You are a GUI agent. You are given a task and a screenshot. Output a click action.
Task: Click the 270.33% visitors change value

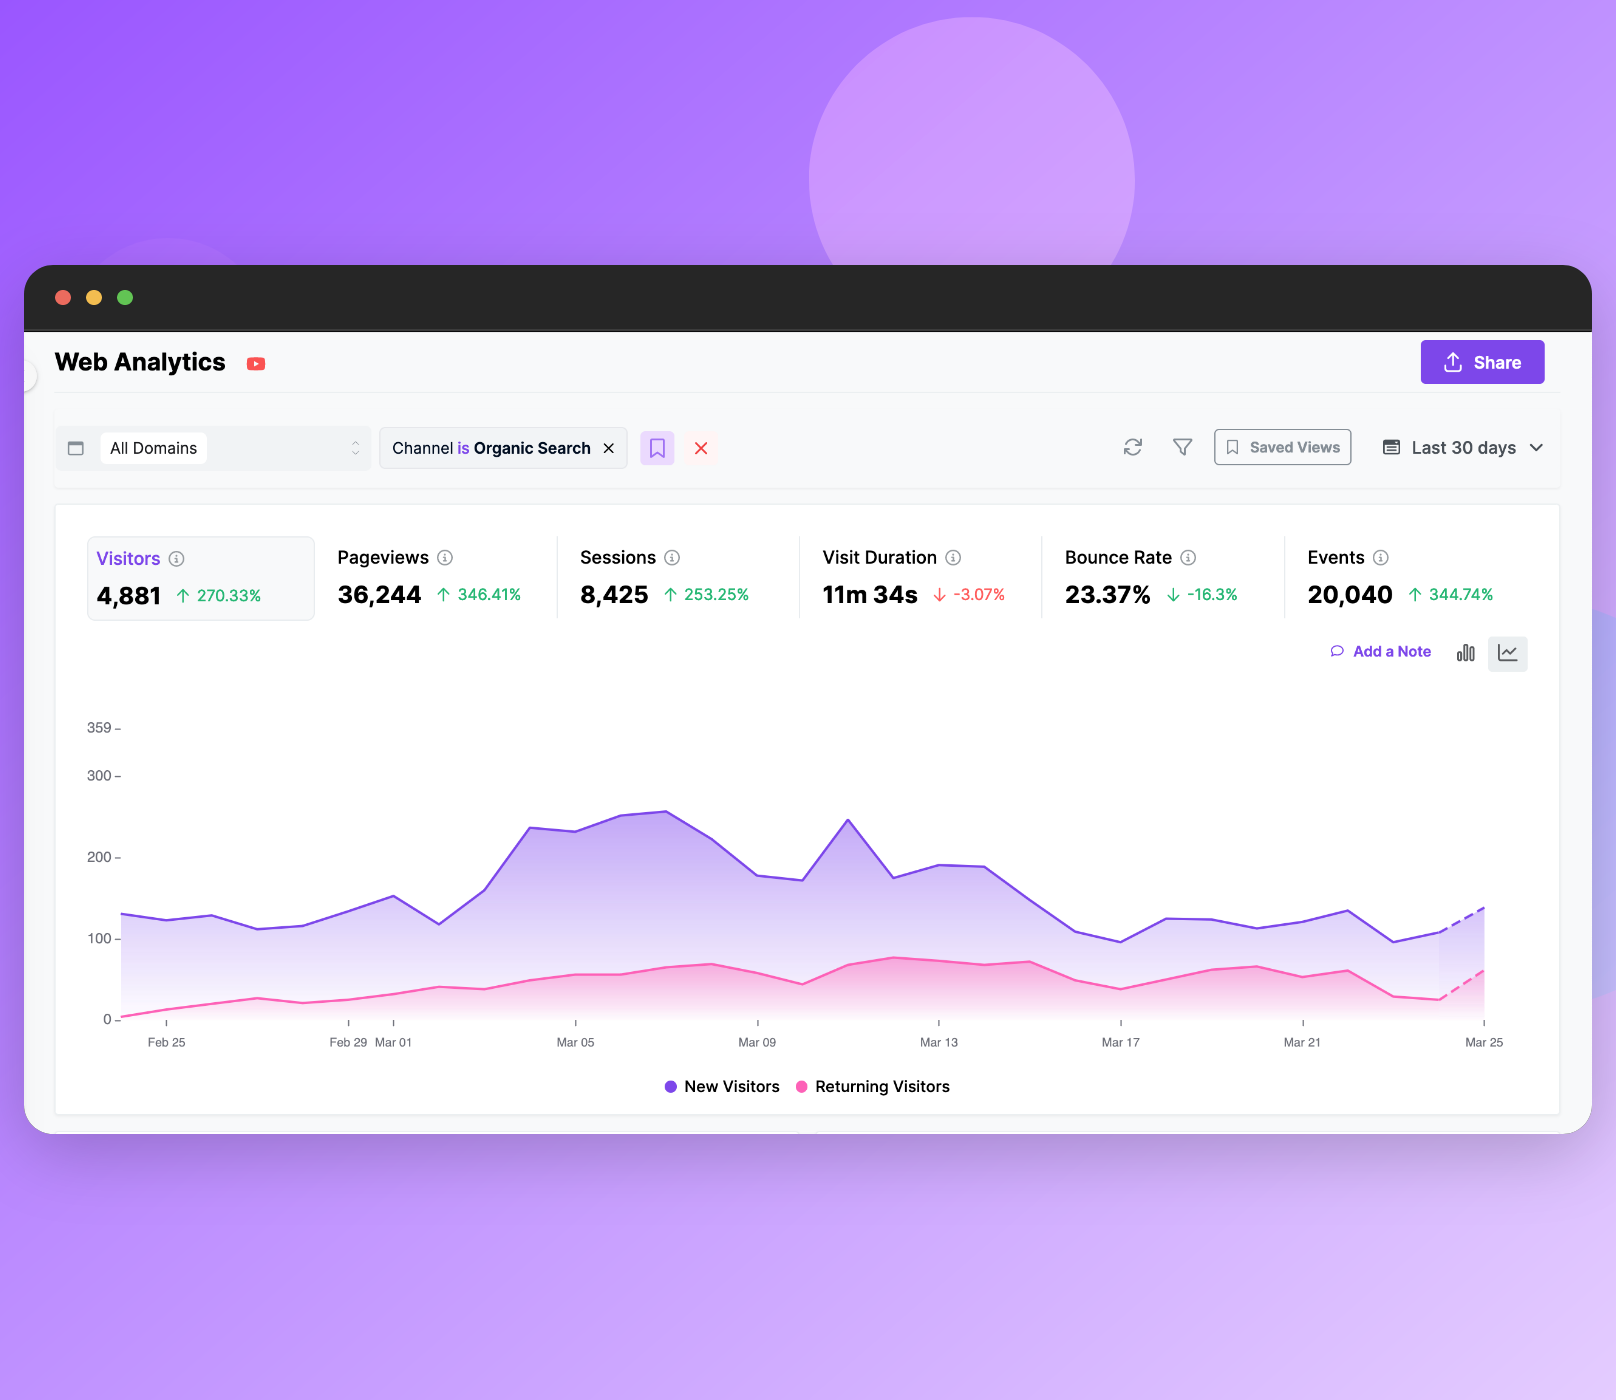(229, 596)
